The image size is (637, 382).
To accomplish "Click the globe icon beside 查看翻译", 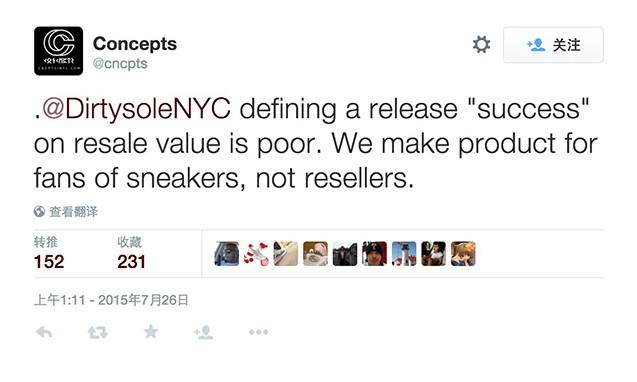I will coord(39,211).
